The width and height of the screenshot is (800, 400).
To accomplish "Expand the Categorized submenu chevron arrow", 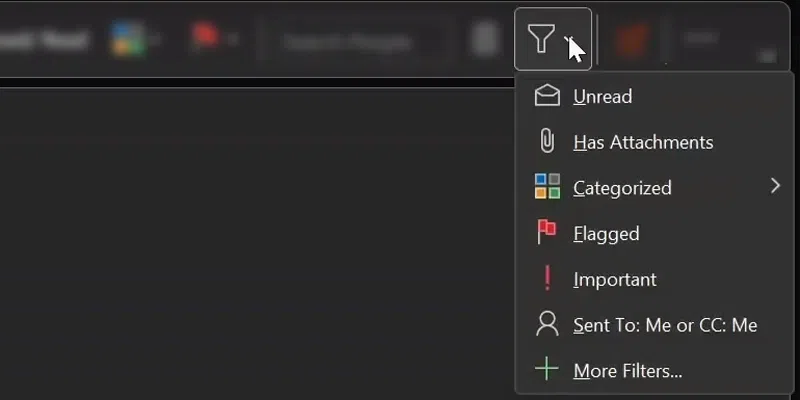I will tap(776, 186).
